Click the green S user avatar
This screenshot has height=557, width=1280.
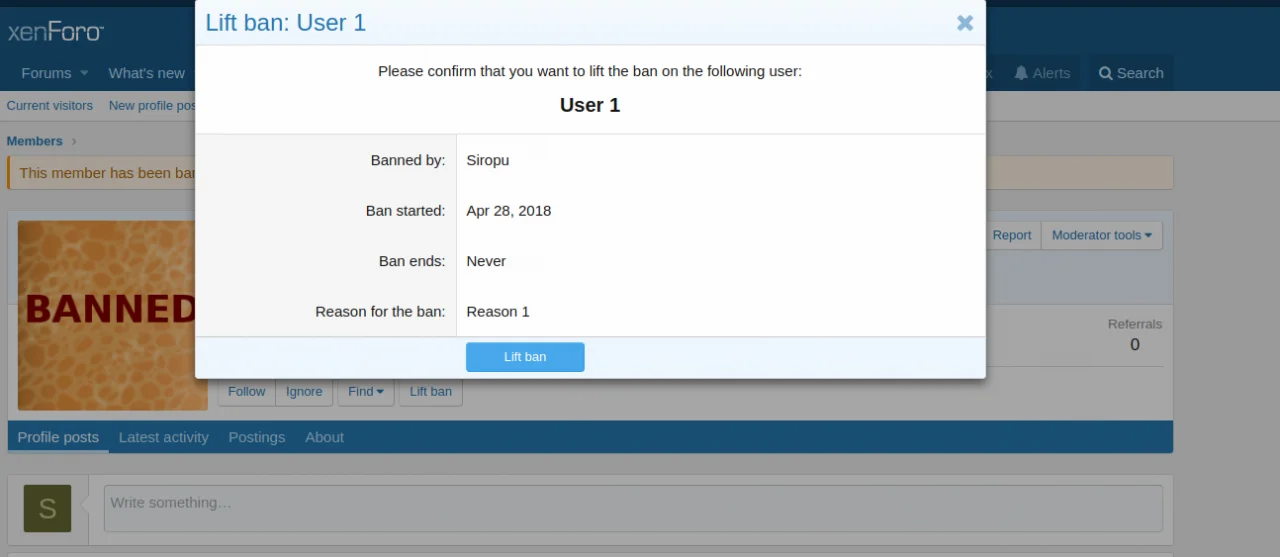(x=47, y=508)
